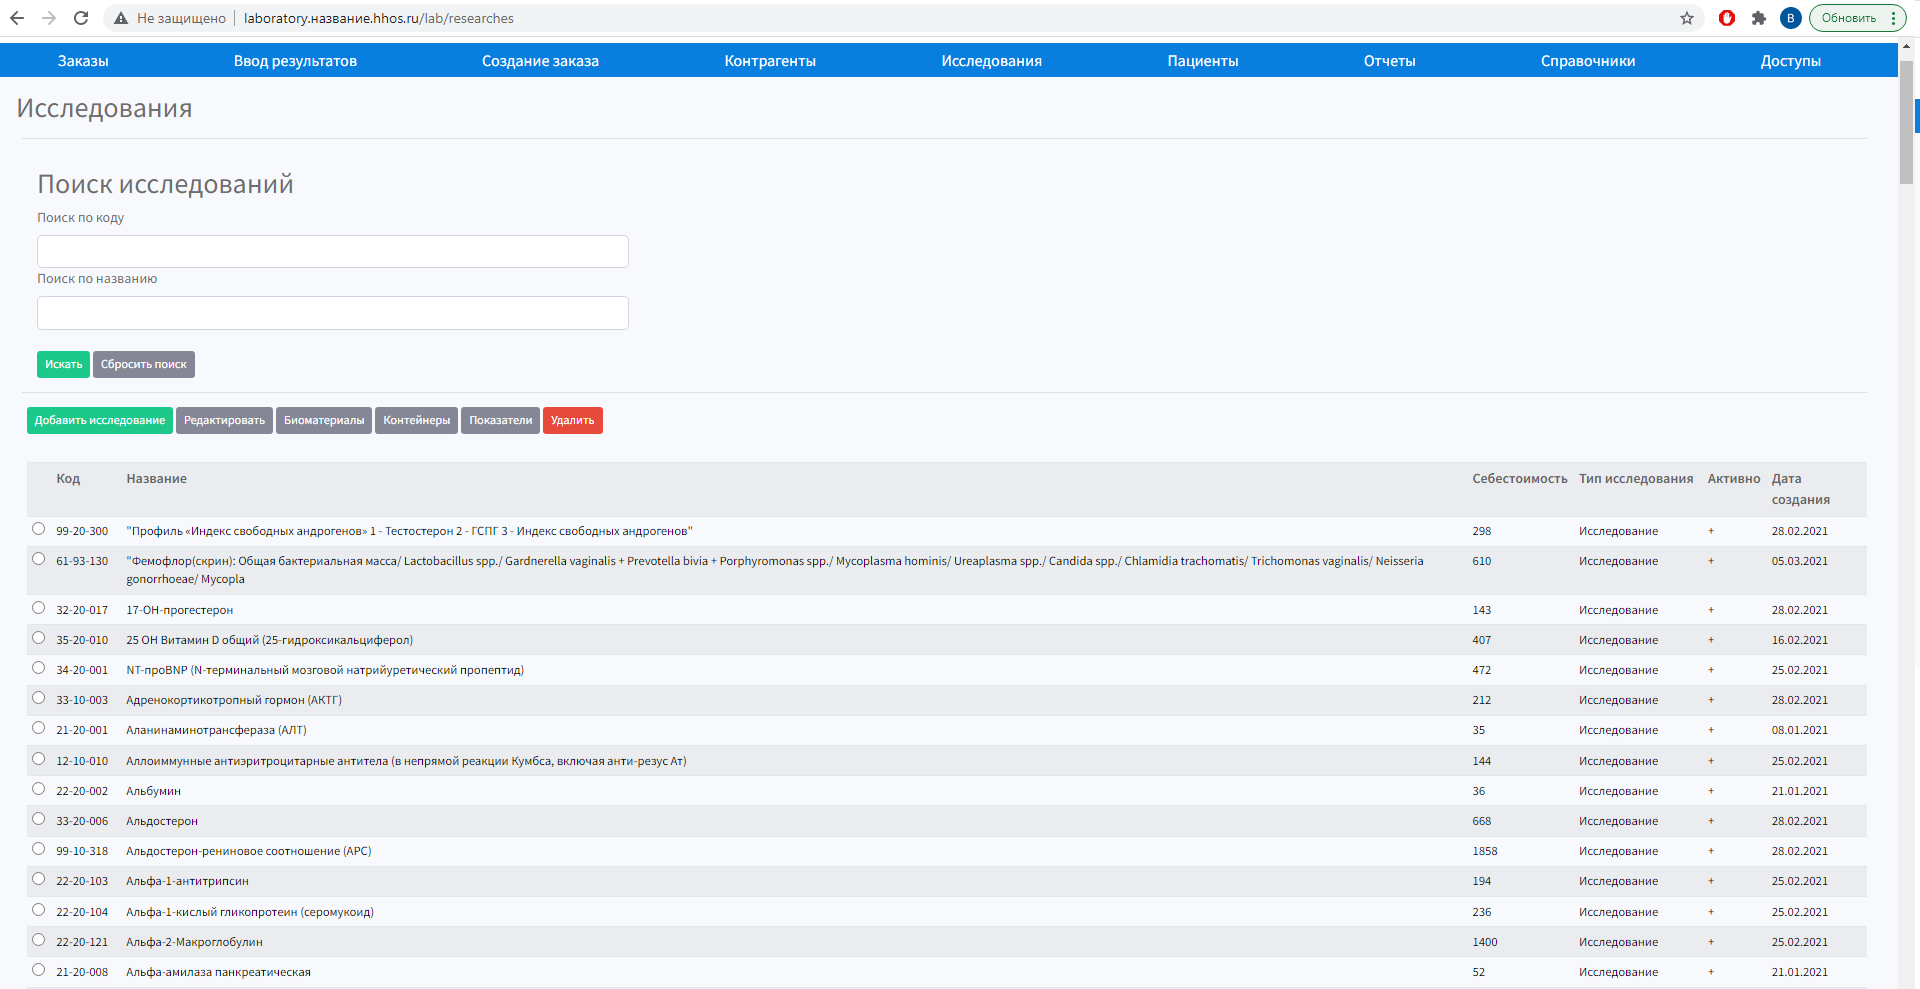The image size is (1920, 989).
Task: Click the Сбросить поиск button
Action: click(x=144, y=364)
